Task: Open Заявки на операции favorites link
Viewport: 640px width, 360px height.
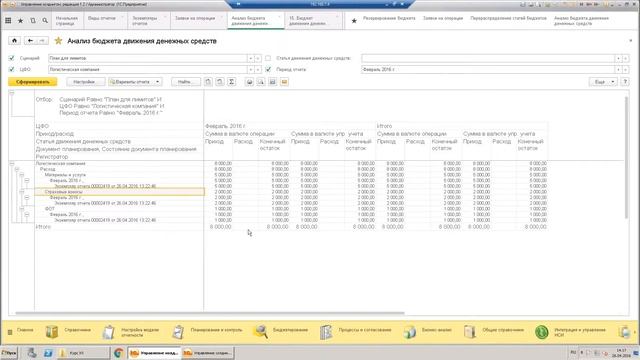Action: [x=442, y=18]
